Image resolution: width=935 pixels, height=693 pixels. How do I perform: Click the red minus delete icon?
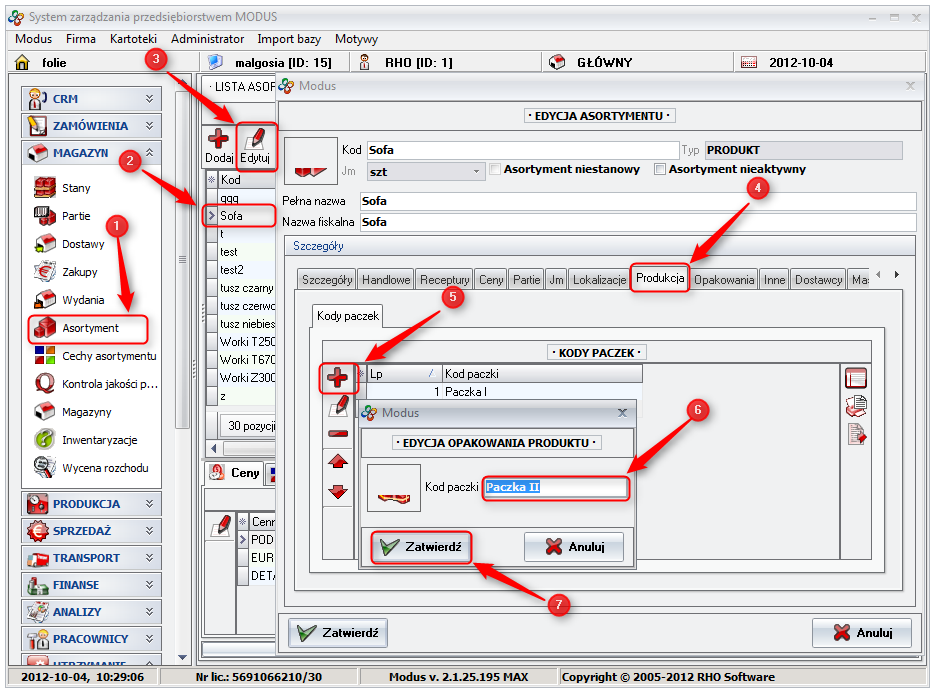338,434
